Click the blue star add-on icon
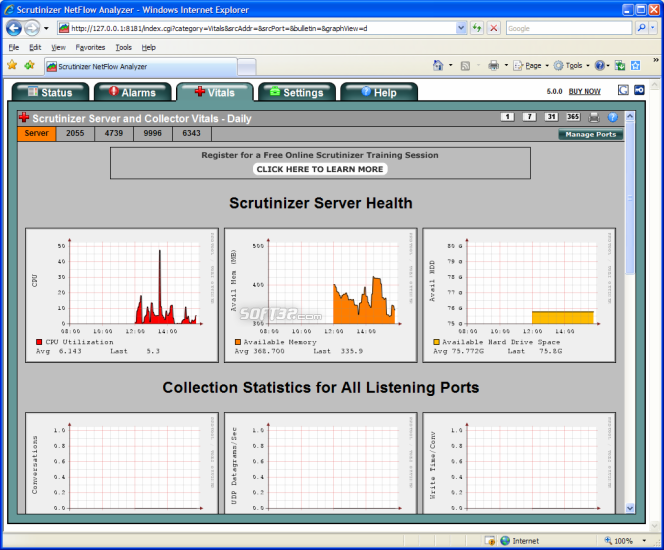 [636, 66]
